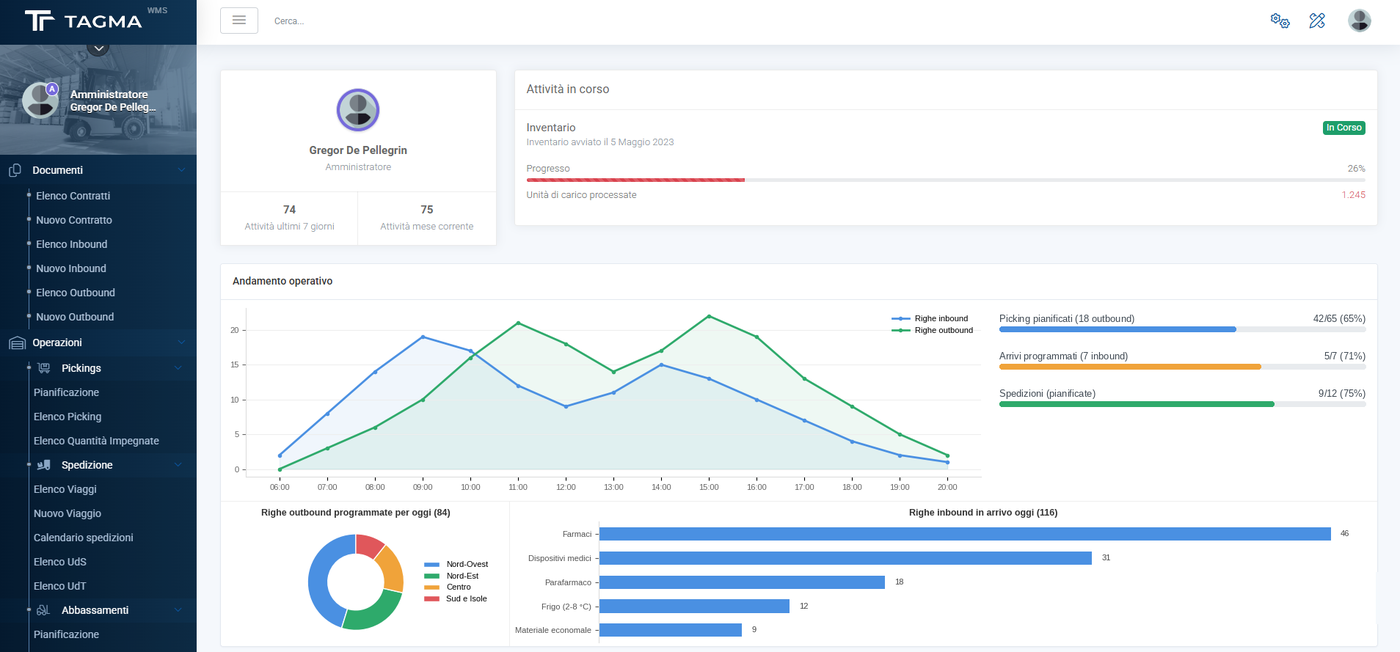Screen dimensions: 1400x652
Task: Click the Operazioni warehouse icon in sidebar
Action: point(16,343)
